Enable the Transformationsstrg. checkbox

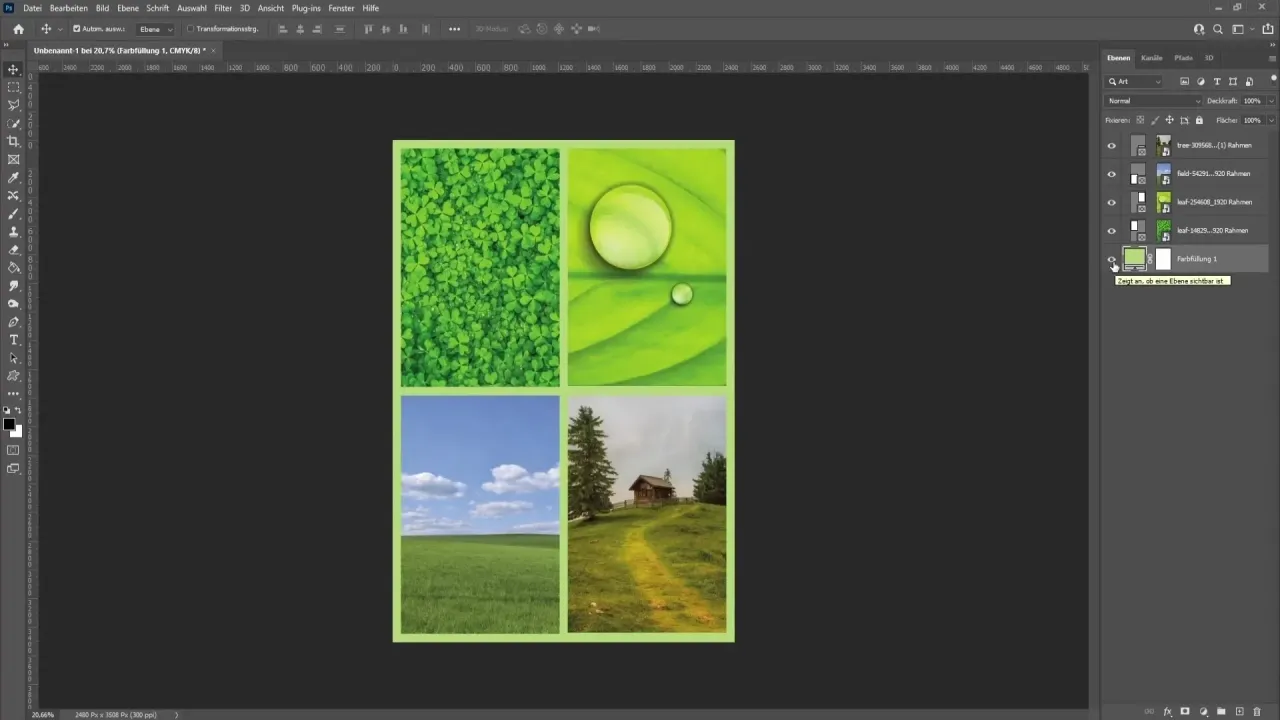tap(191, 29)
